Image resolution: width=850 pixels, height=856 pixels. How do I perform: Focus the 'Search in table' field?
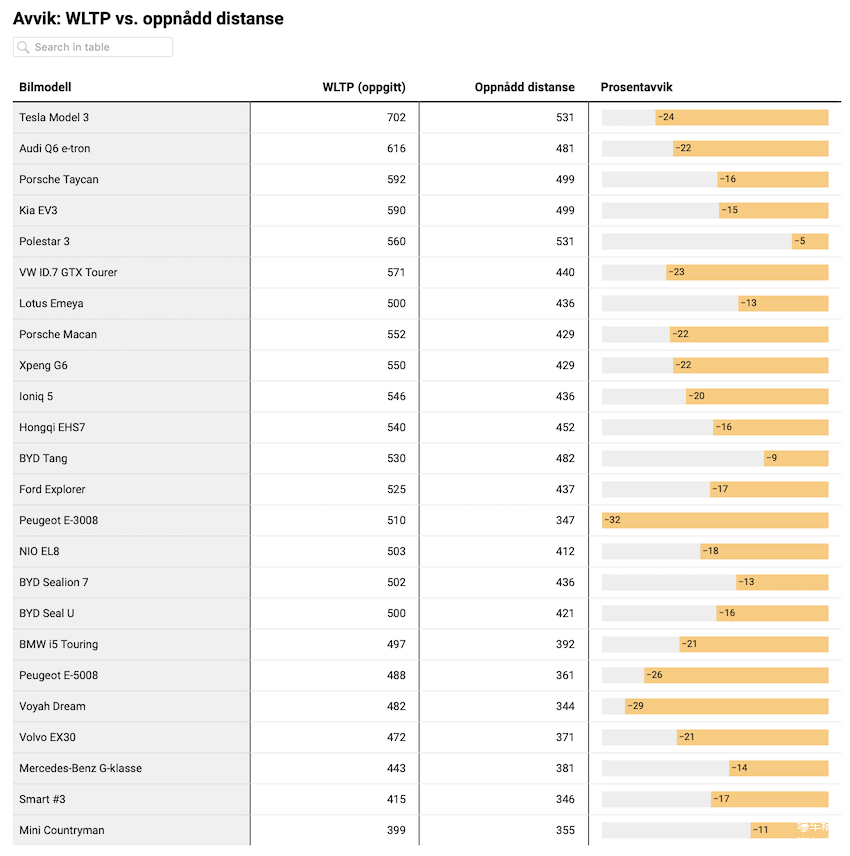click(x=100, y=47)
